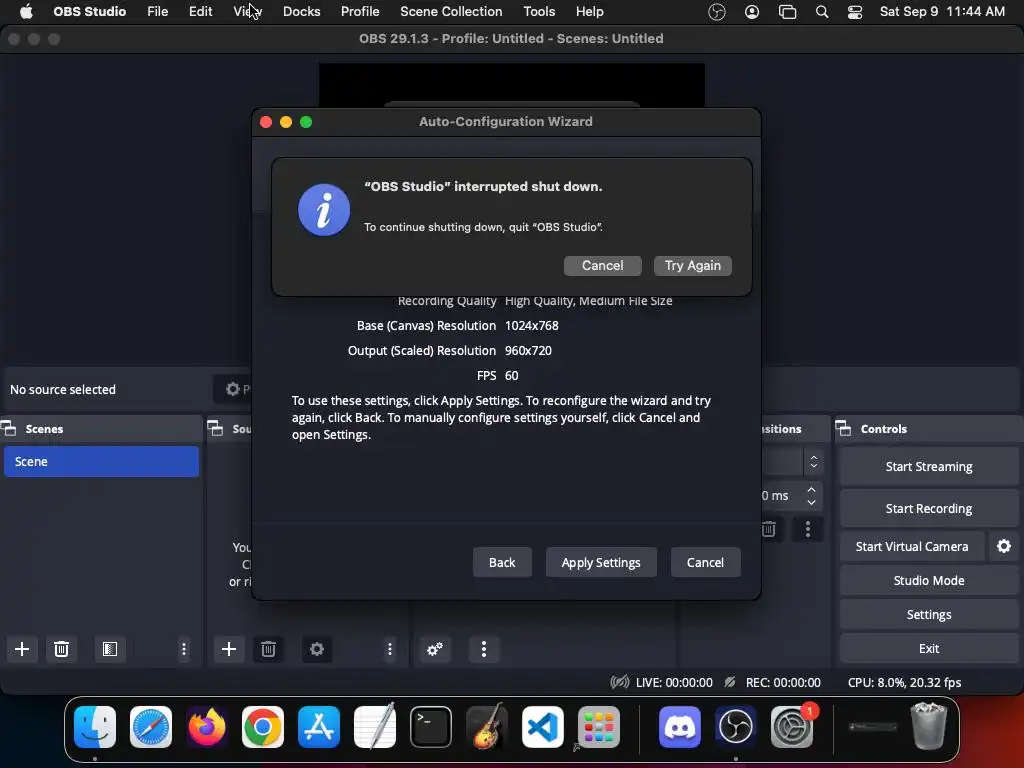The image size is (1024, 768).
Task: Open scene filters icon in Scenes panel
Action: click(110, 649)
